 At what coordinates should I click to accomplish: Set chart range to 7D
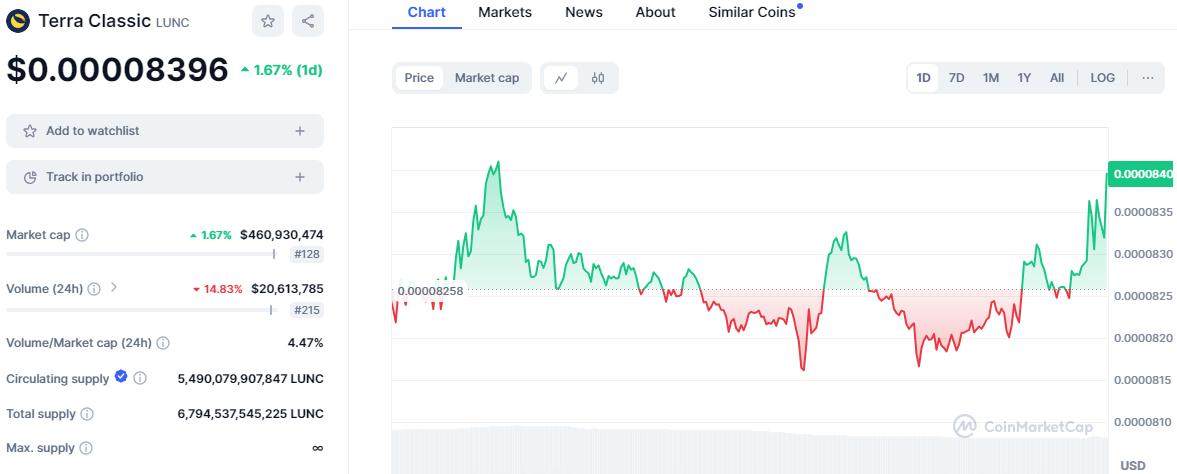[956, 78]
